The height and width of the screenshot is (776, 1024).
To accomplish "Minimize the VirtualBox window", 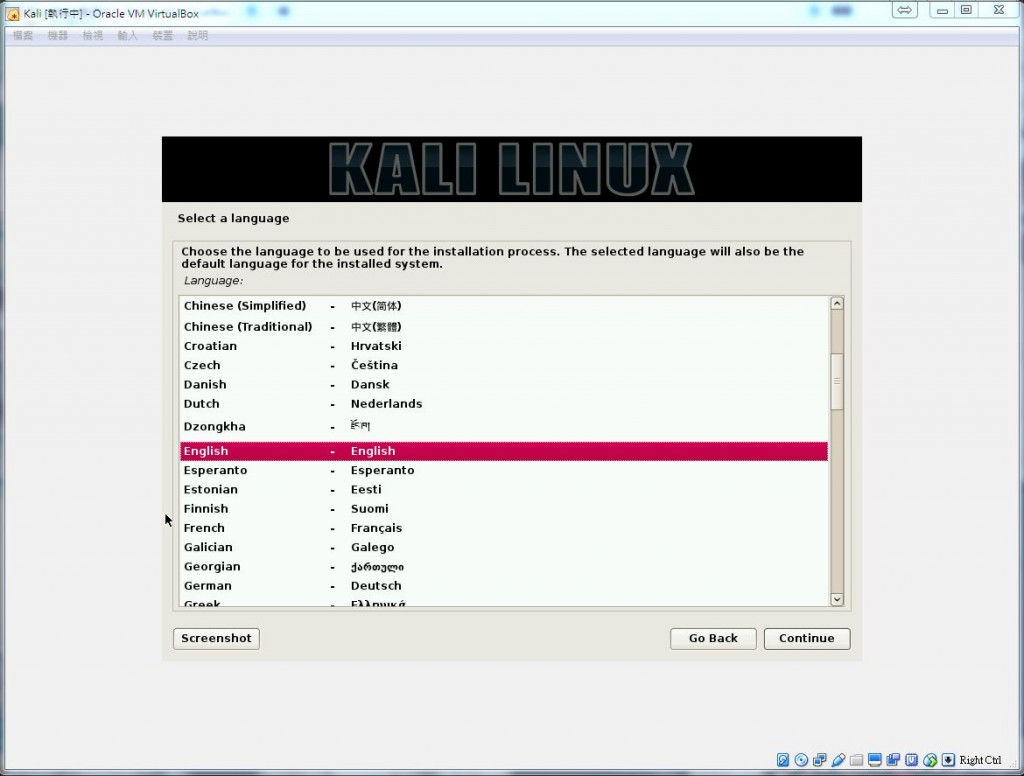I will click(x=942, y=10).
